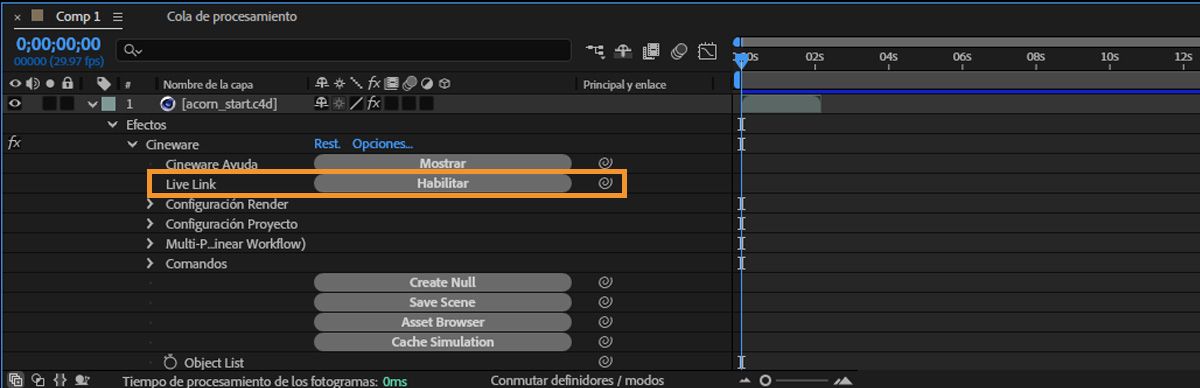The image size is (1200, 388).
Task: Open the composition mini-flowchart icon
Action: [596, 50]
